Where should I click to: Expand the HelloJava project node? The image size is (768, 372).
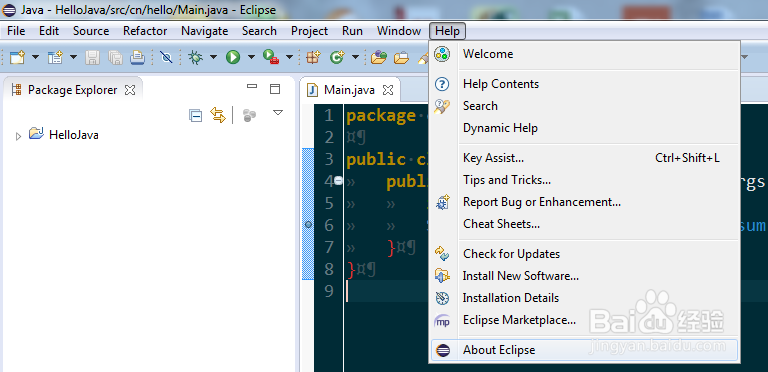tap(18, 136)
